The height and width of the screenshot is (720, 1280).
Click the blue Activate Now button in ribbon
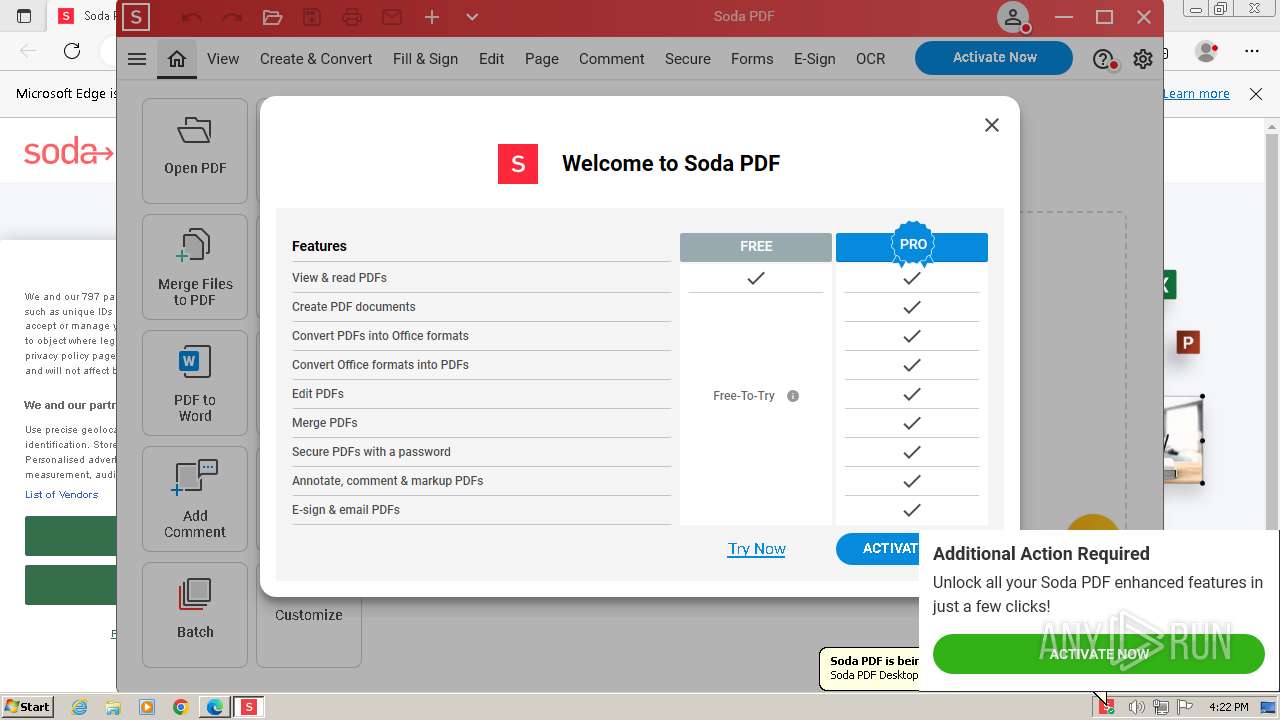(x=994, y=58)
